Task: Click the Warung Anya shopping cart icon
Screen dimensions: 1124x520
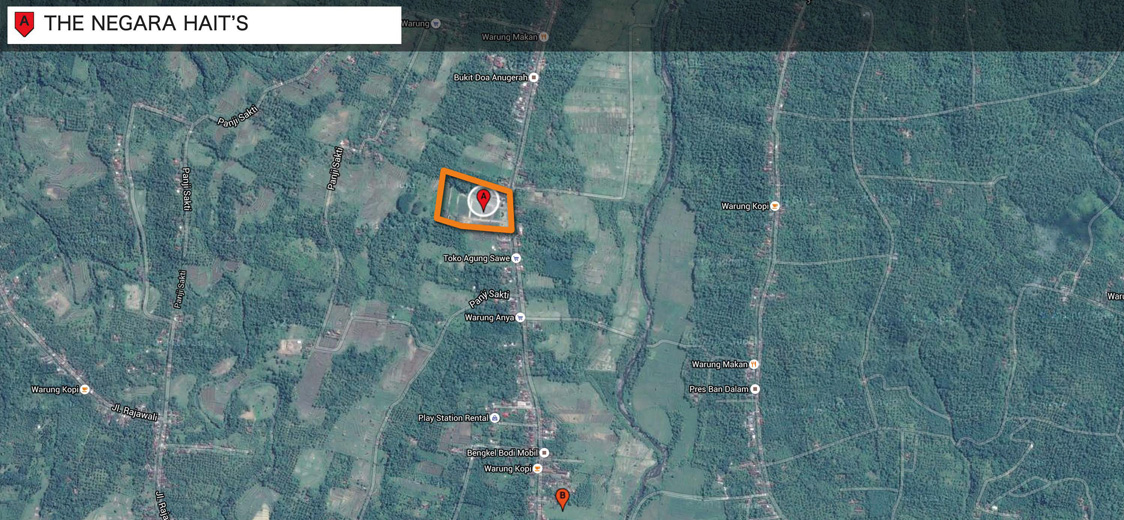Action: point(520,318)
